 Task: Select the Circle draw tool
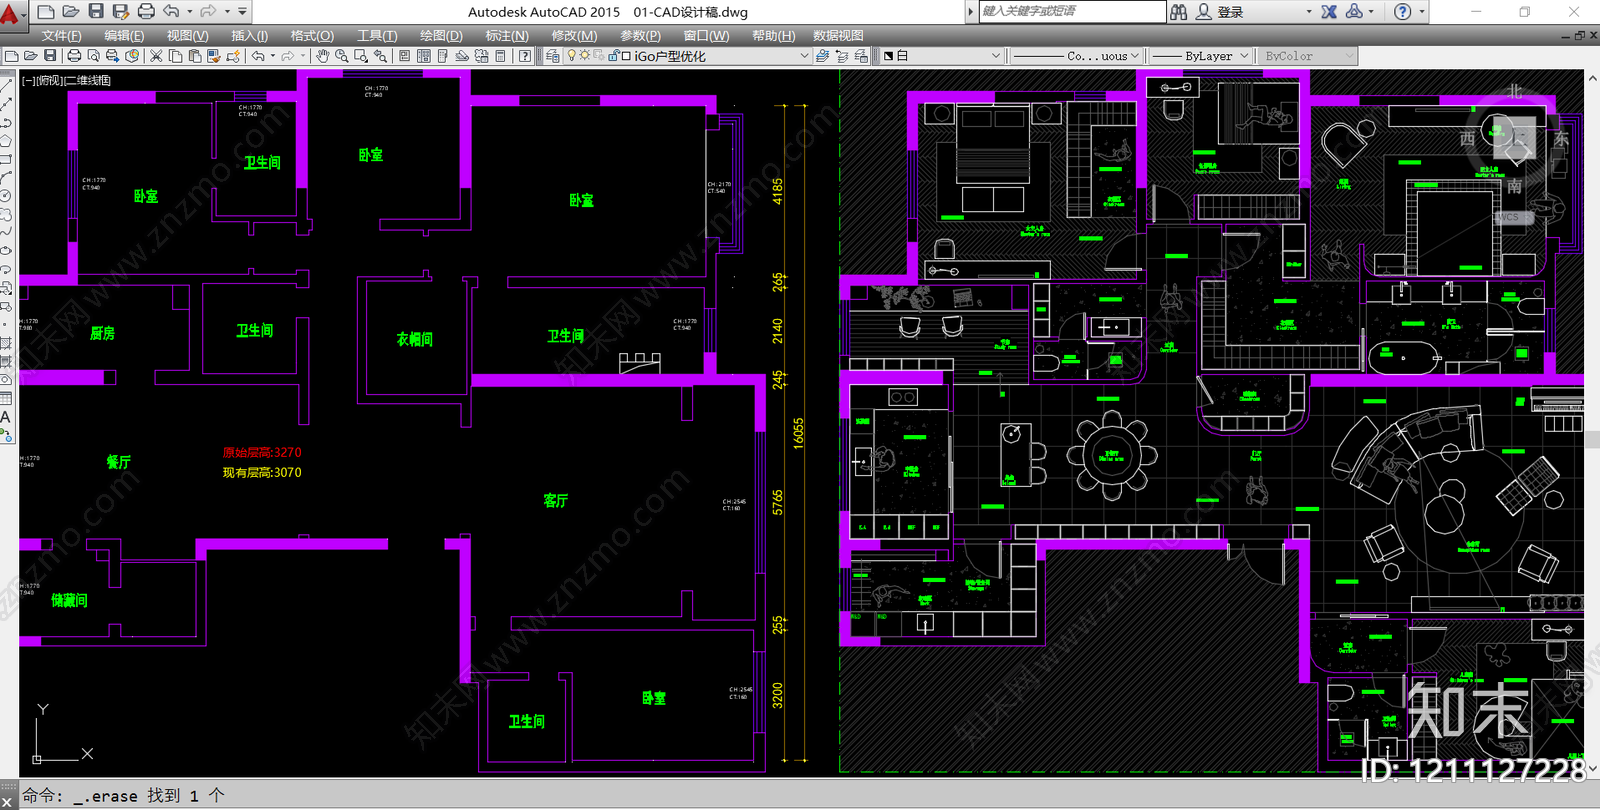pyautogui.click(x=6, y=196)
